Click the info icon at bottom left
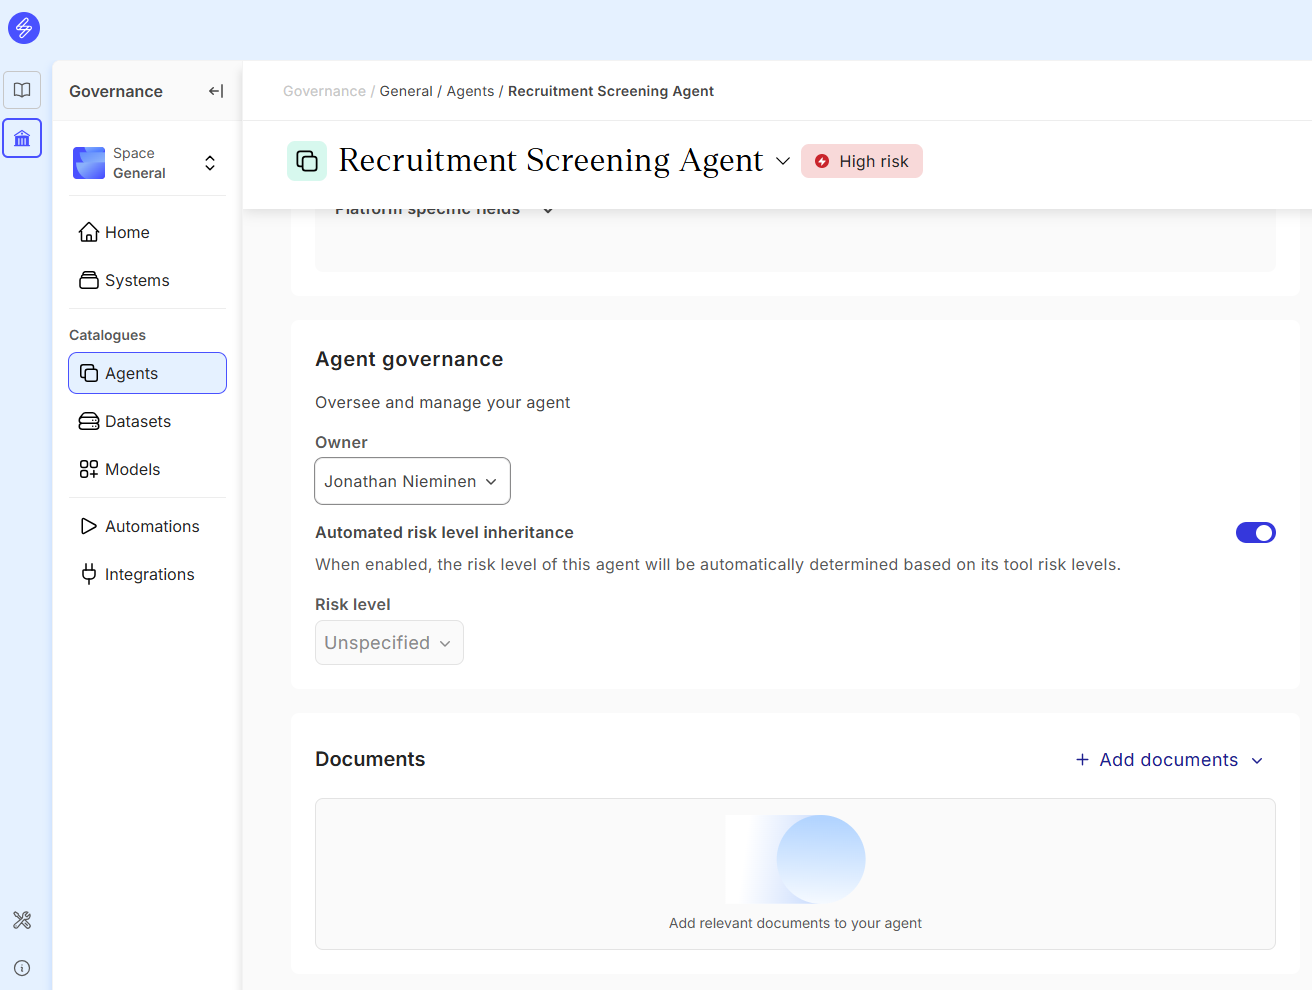The image size is (1312, 990). click(x=22, y=968)
